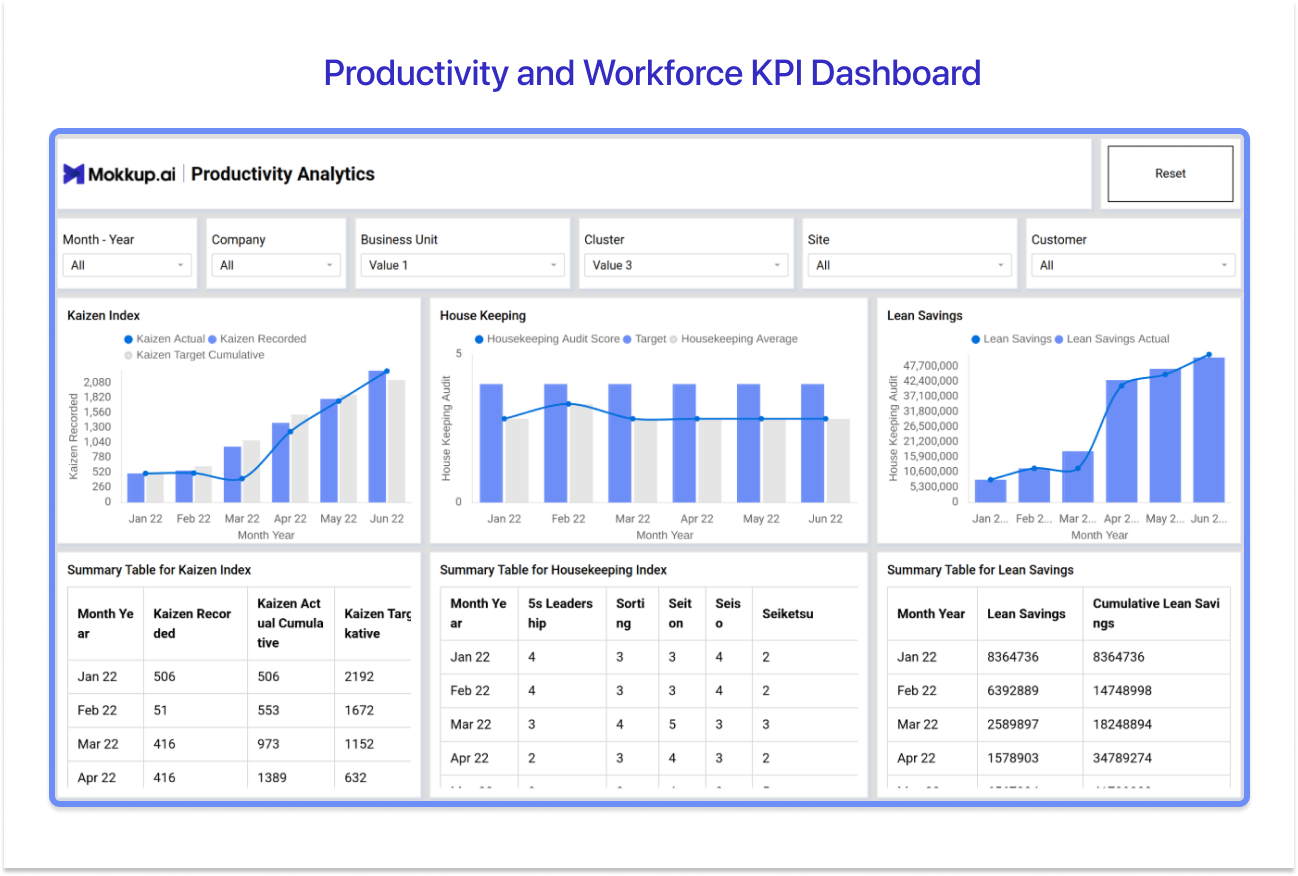Click the Summary Table for Lean Savings title

click(980, 570)
